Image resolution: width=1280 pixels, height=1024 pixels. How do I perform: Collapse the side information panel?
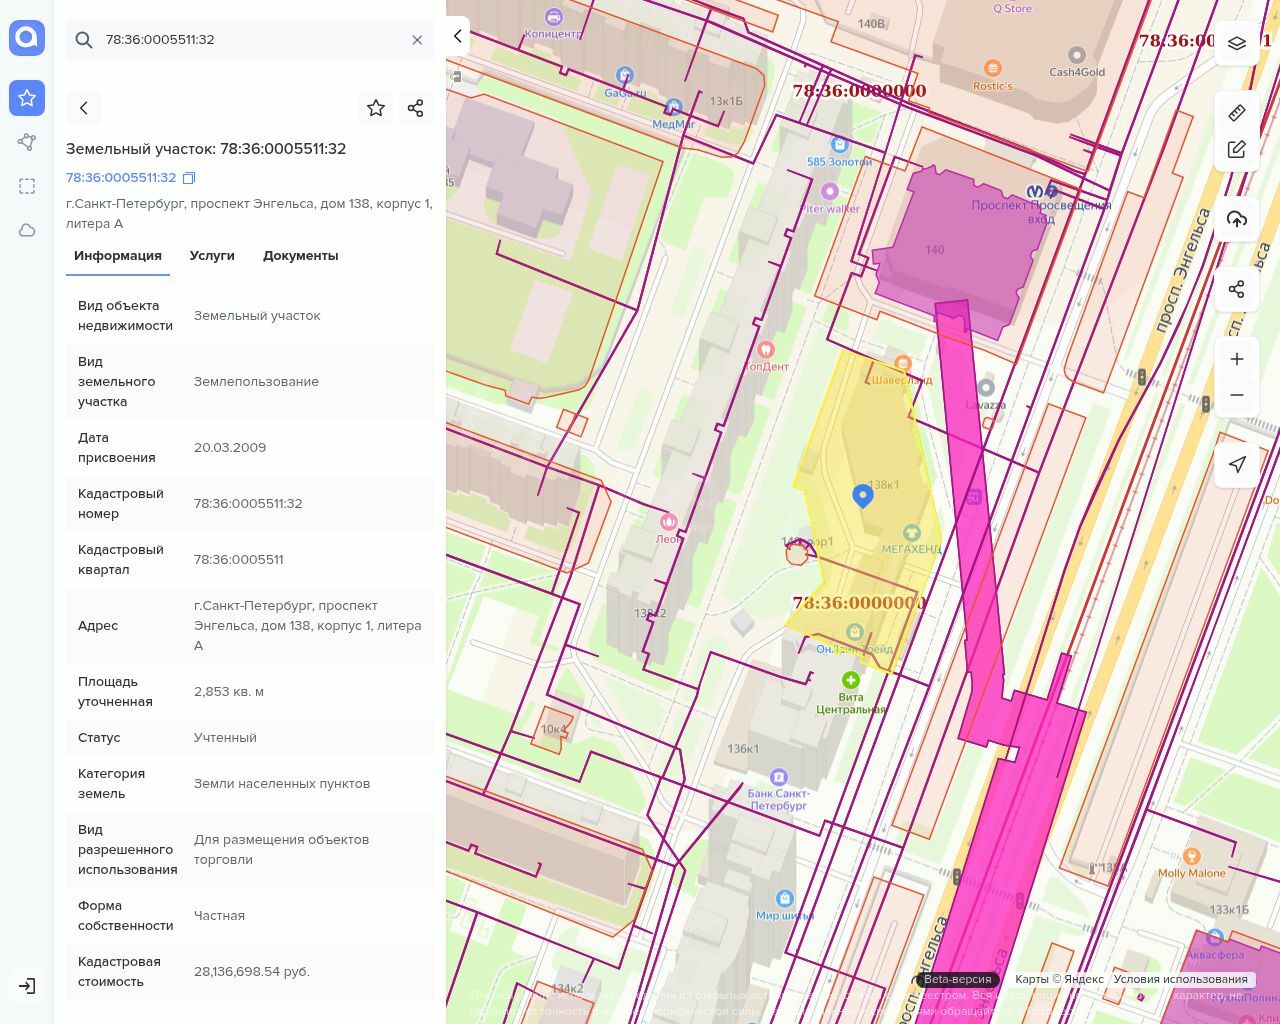pyautogui.click(x=458, y=36)
